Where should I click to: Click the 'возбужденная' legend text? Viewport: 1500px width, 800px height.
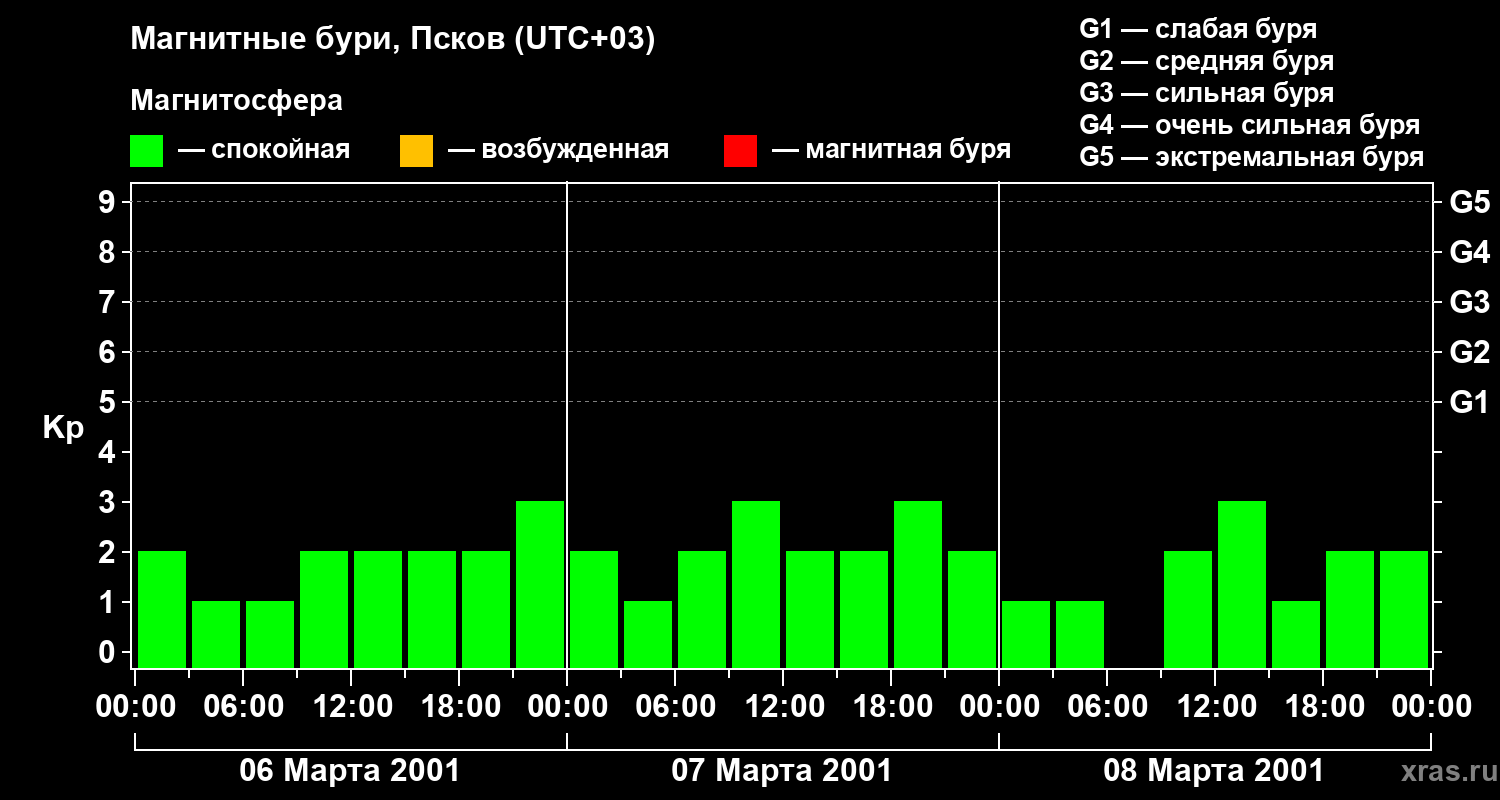(x=575, y=151)
